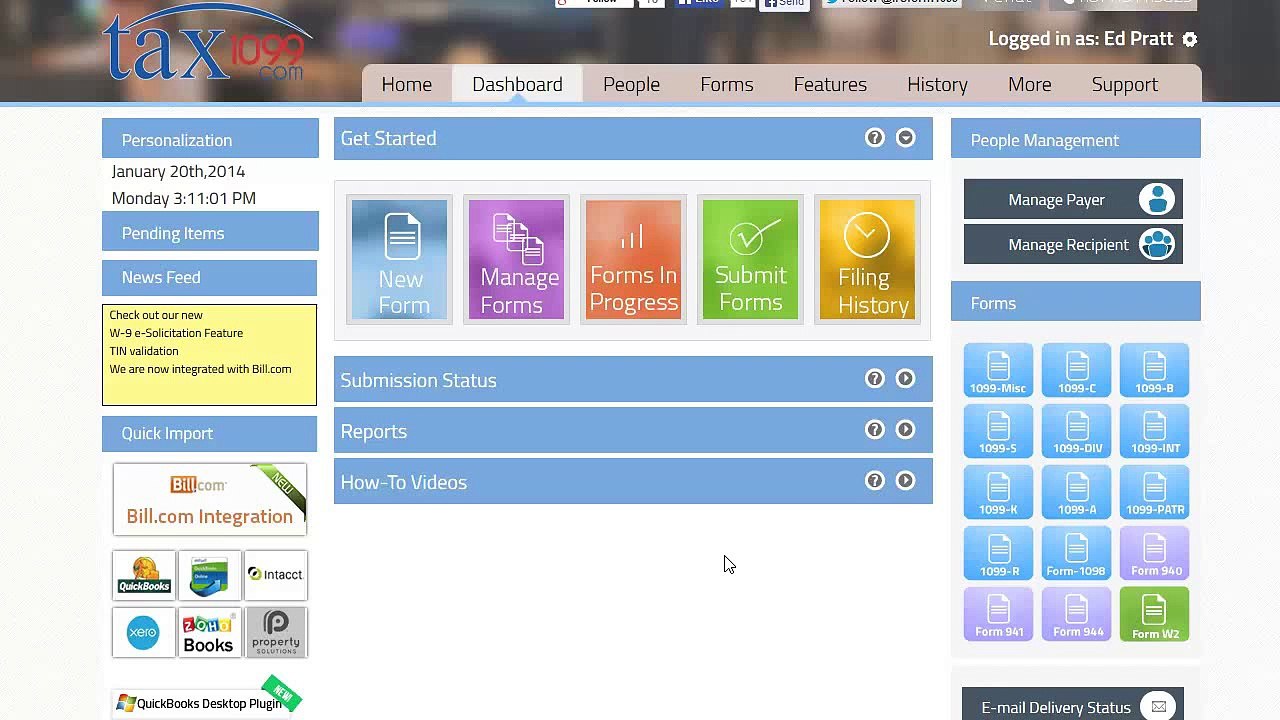The image size is (1280, 720).
Task: Show help for Get Started section
Action: (x=875, y=138)
